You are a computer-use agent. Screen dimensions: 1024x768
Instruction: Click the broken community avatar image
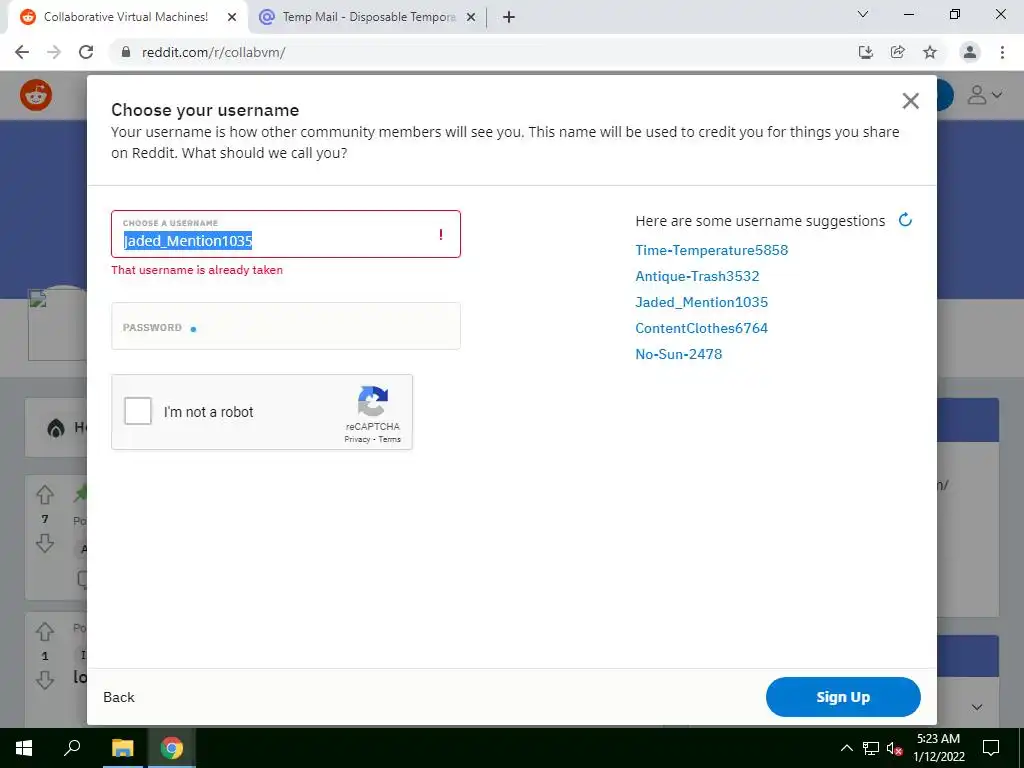(57, 325)
